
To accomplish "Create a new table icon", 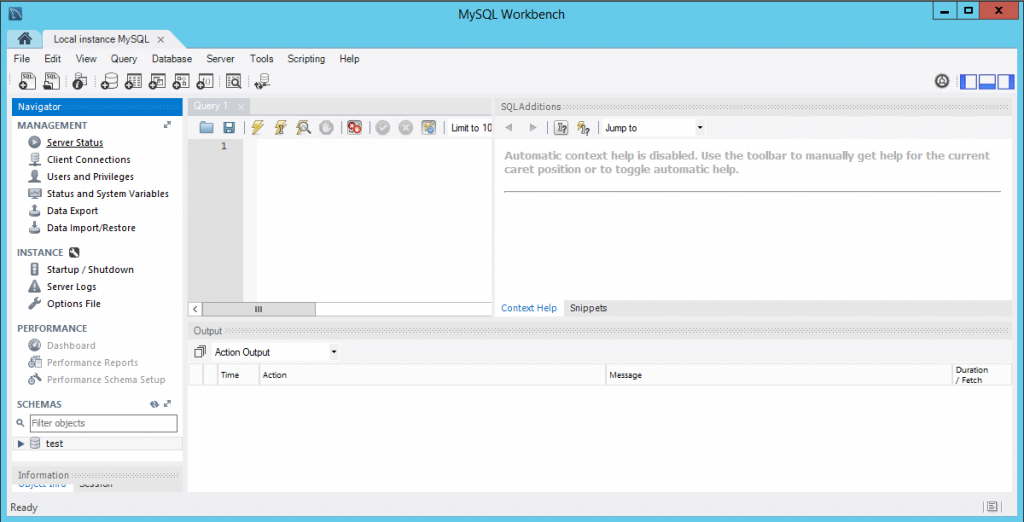I will click(133, 81).
